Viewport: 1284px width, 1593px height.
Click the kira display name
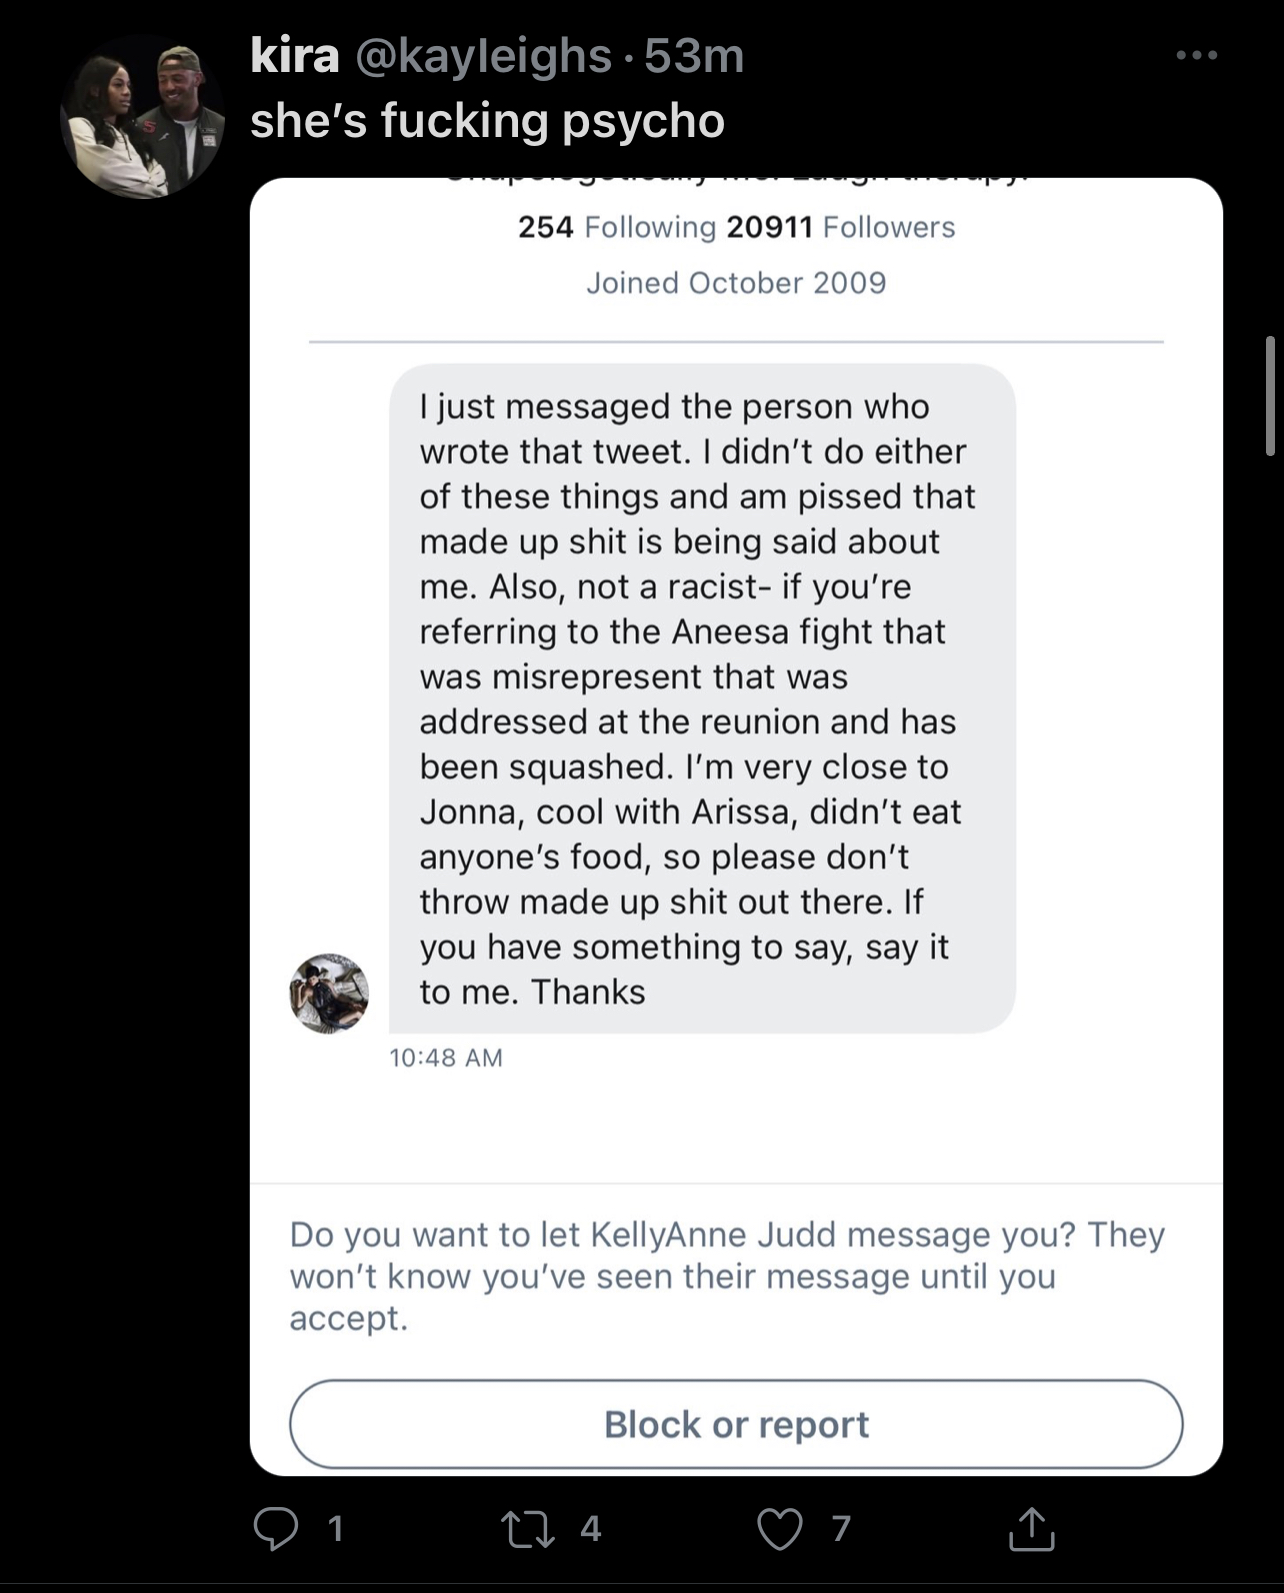295,56
